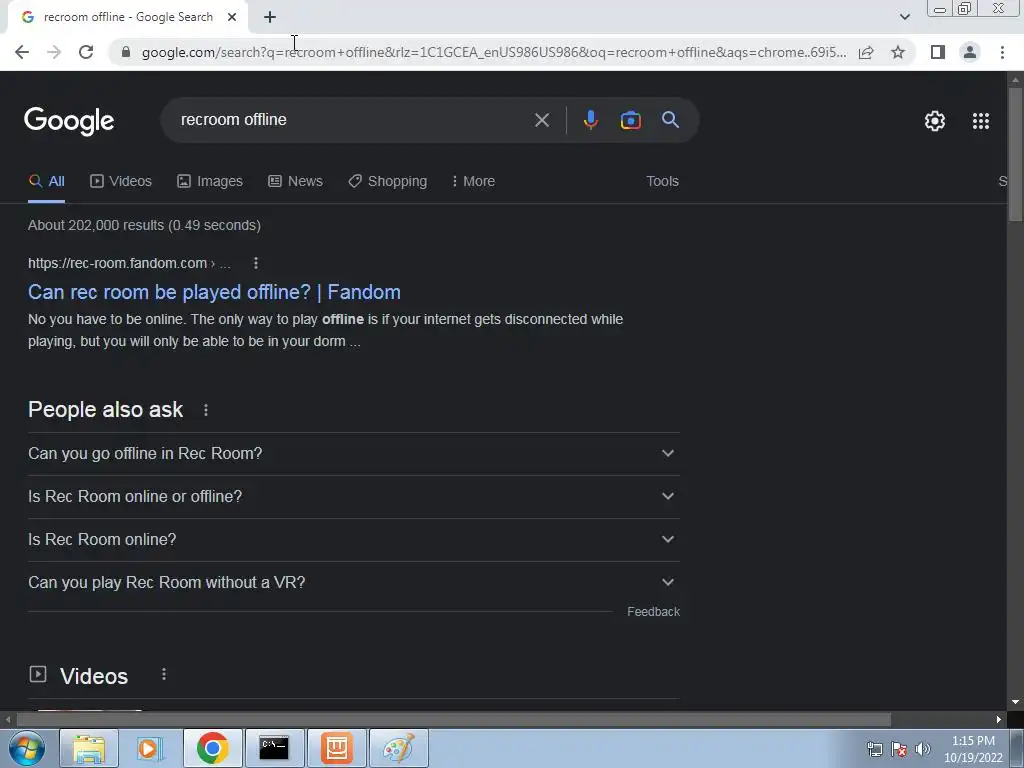
Task: Switch to the Images tab
Action: 210,181
